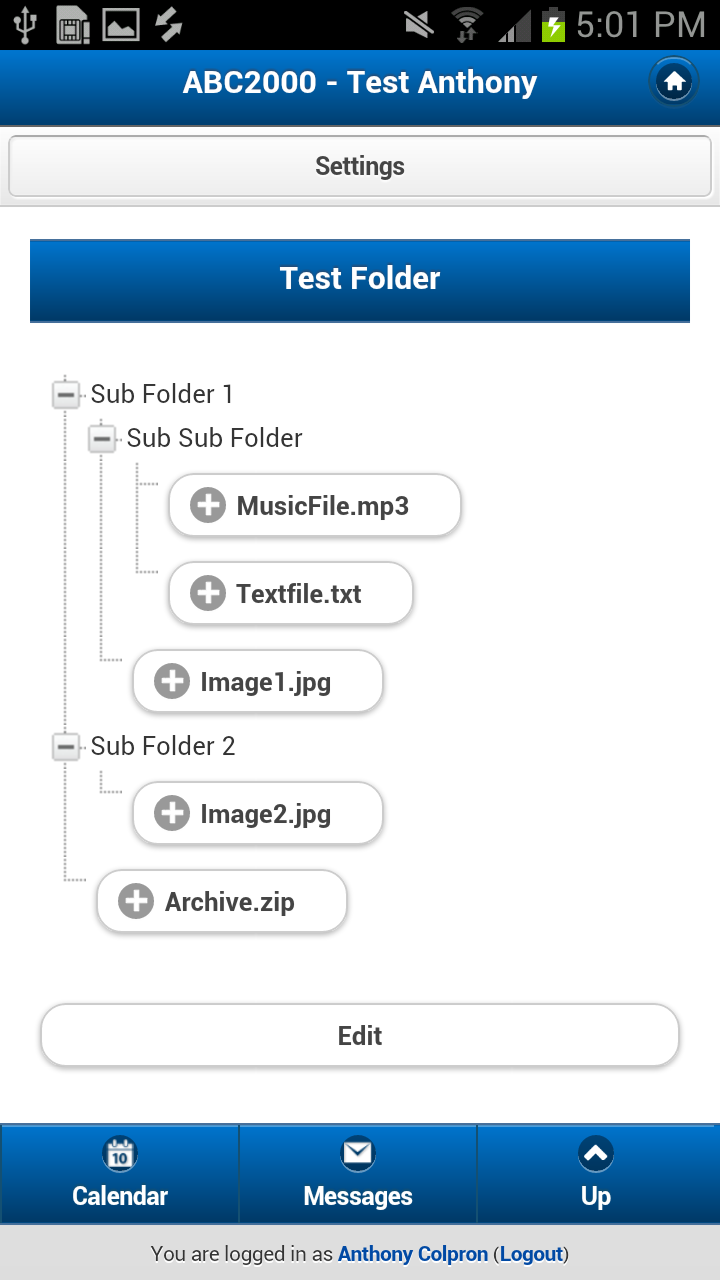Go Up using bottom navigation tab

coord(597,1174)
